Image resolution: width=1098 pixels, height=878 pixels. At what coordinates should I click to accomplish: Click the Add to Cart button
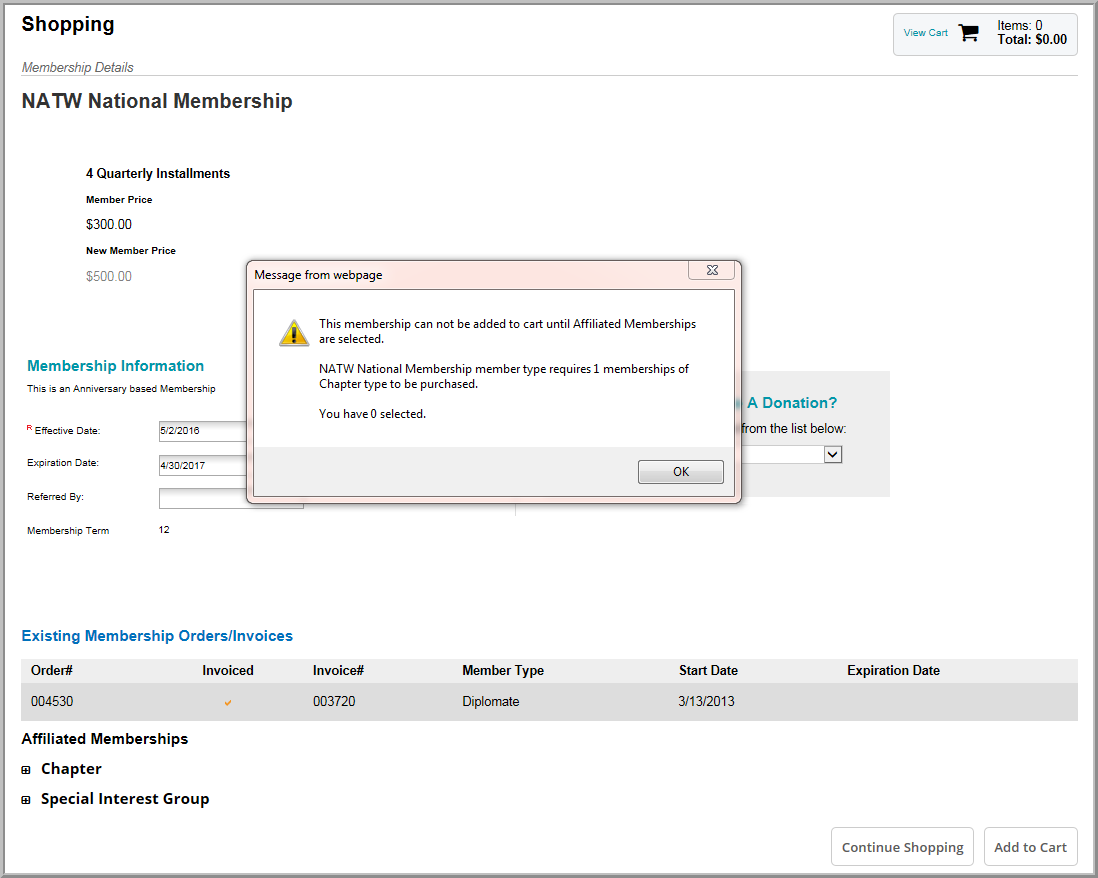point(1030,847)
